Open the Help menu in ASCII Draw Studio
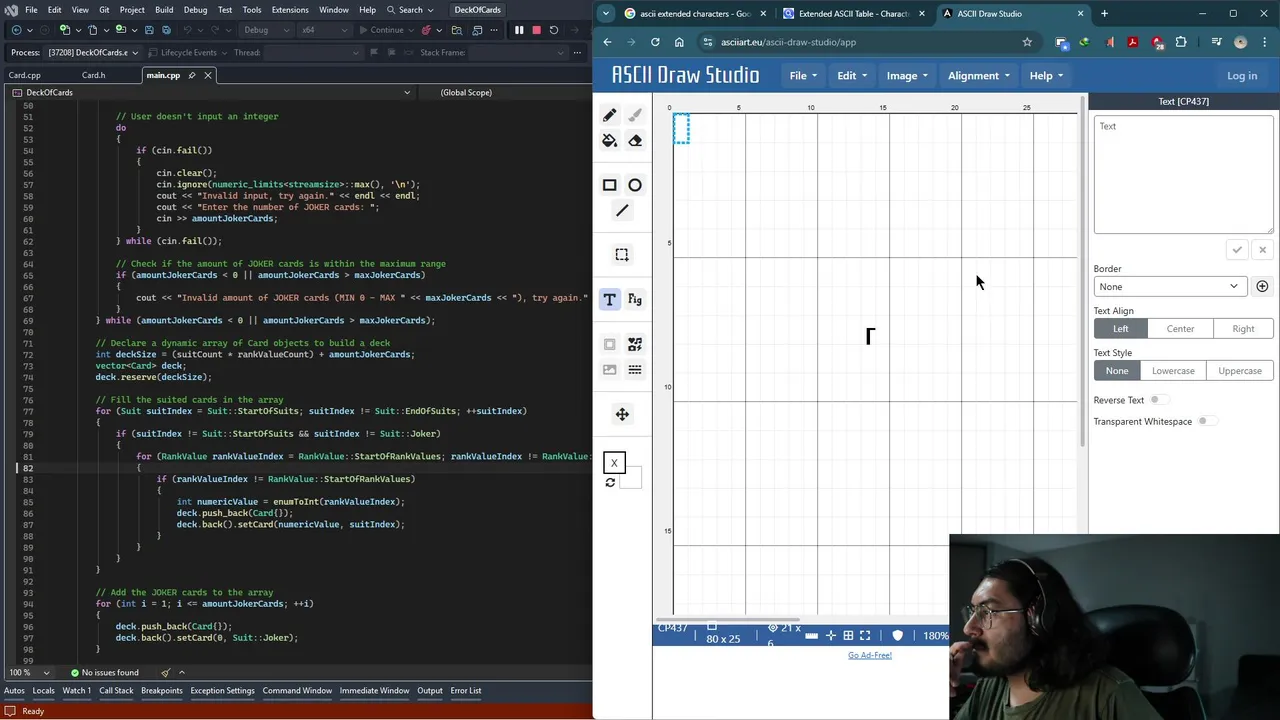The width and height of the screenshot is (1280, 720). [x=1046, y=76]
